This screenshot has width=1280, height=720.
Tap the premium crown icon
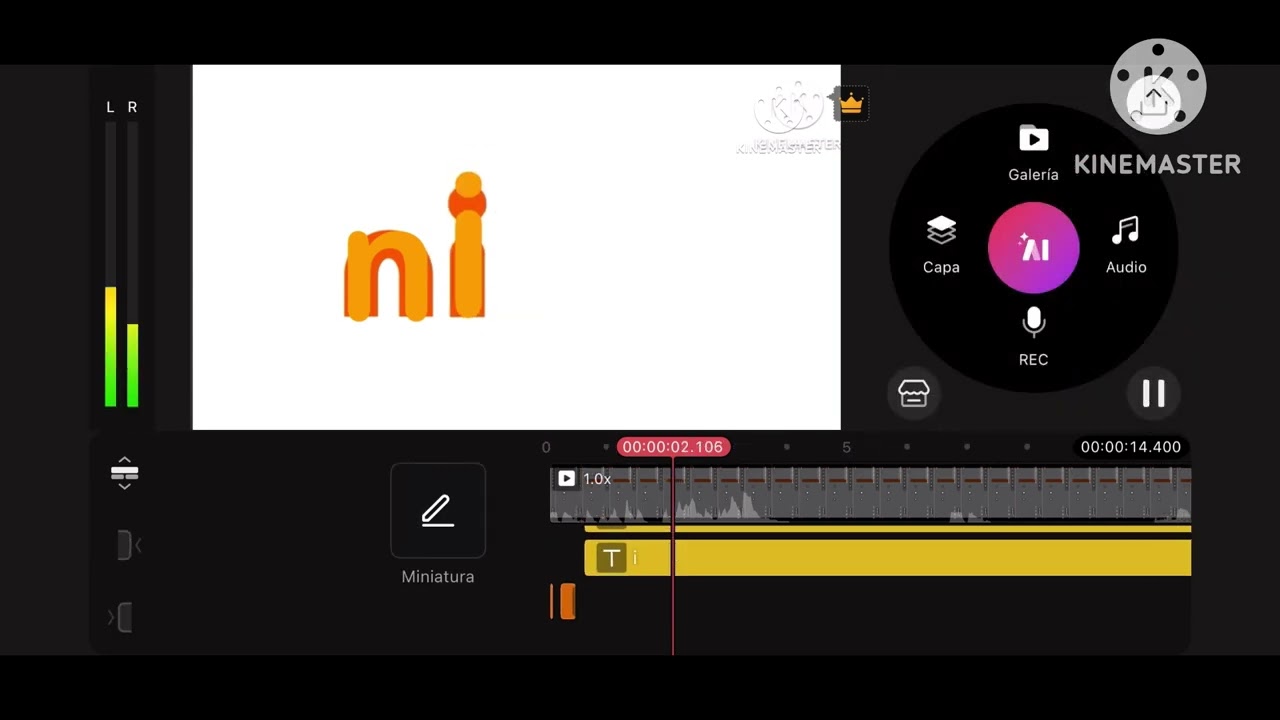click(x=851, y=104)
